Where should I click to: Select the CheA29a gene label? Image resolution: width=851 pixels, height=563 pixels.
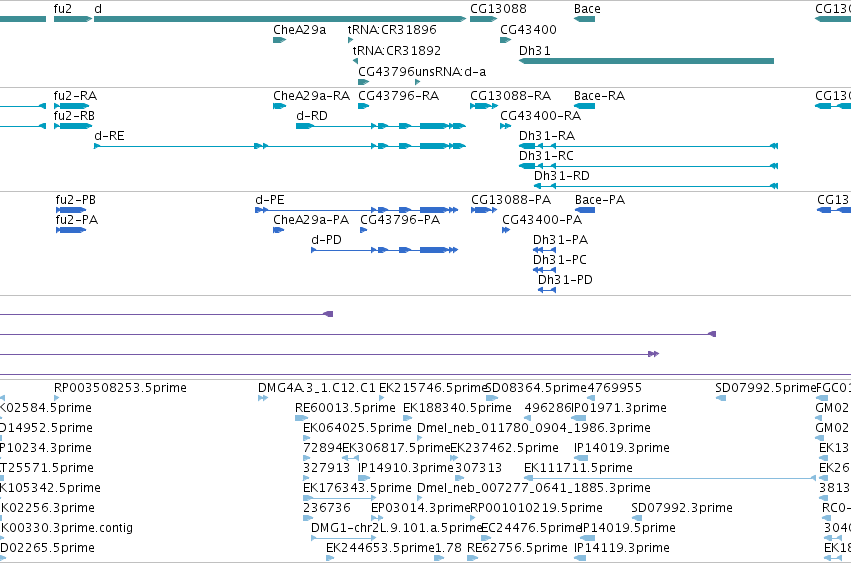coord(300,30)
